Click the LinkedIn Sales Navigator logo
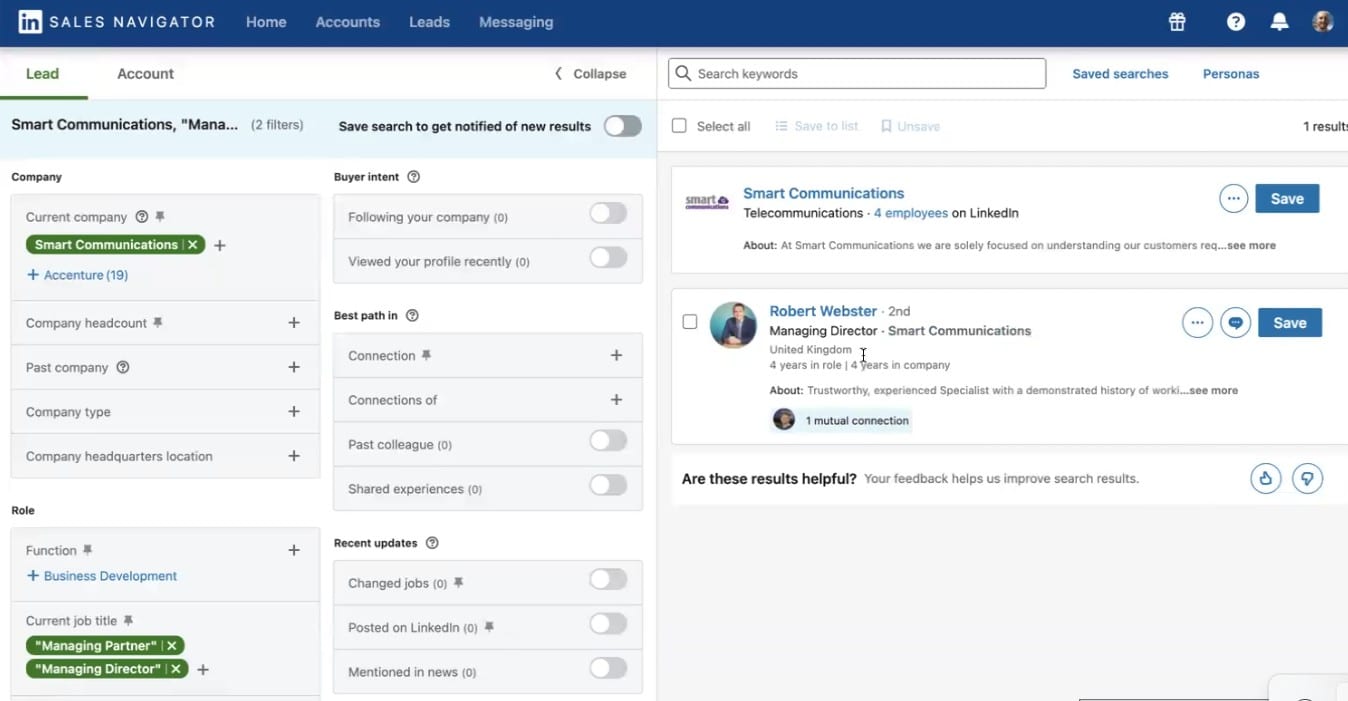This screenshot has width=1348, height=701. (116, 22)
